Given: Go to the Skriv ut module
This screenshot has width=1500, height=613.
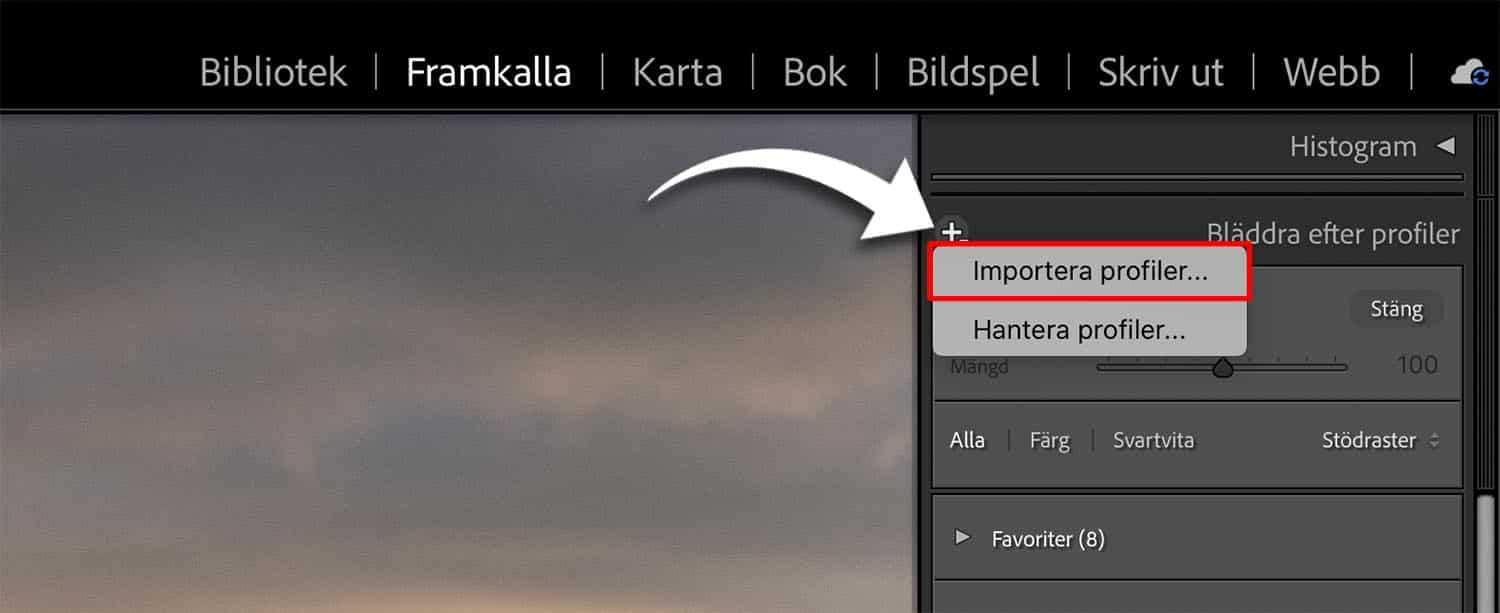Looking at the screenshot, I should pyautogui.click(x=1160, y=73).
